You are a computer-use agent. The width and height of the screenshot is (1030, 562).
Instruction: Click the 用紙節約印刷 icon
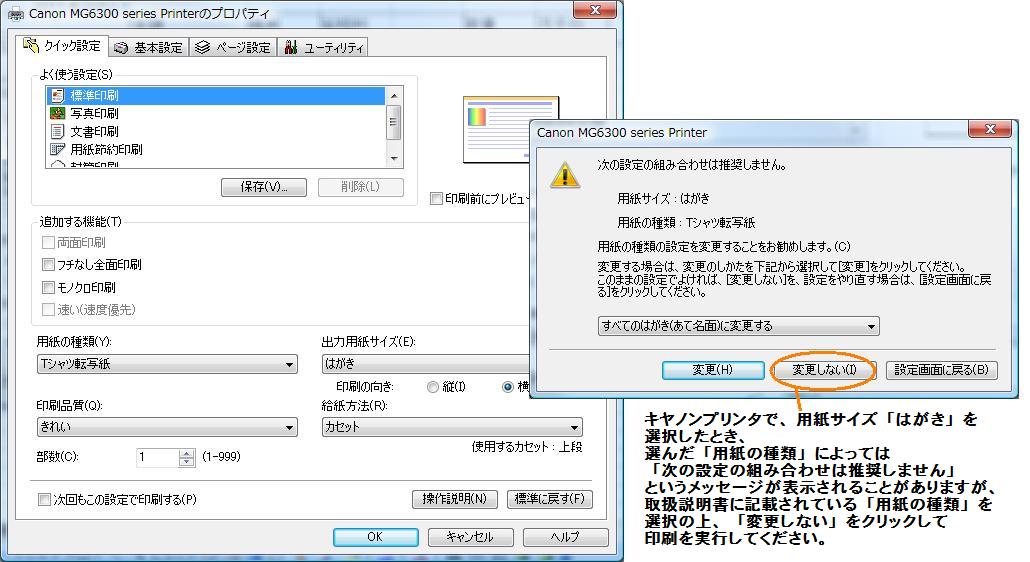pyautogui.click(x=58, y=149)
